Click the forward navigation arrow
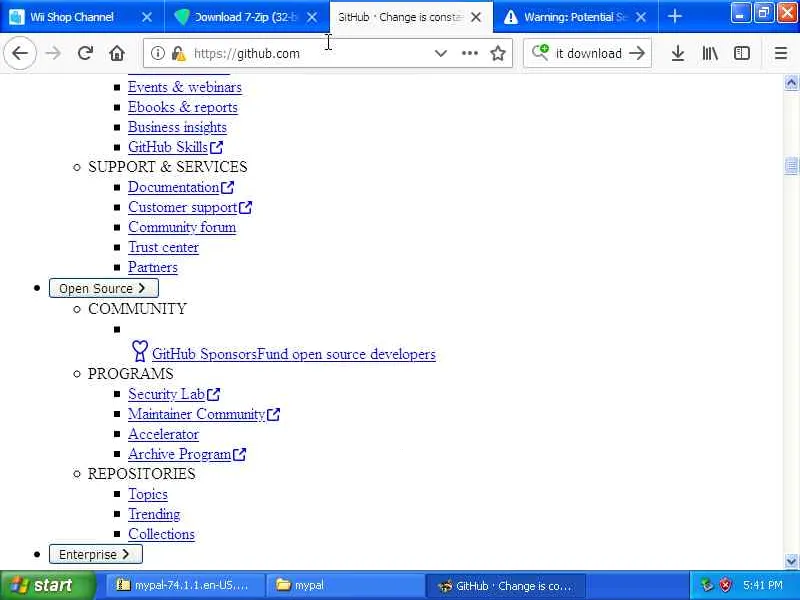The height and width of the screenshot is (600, 800). tap(53, 53)
